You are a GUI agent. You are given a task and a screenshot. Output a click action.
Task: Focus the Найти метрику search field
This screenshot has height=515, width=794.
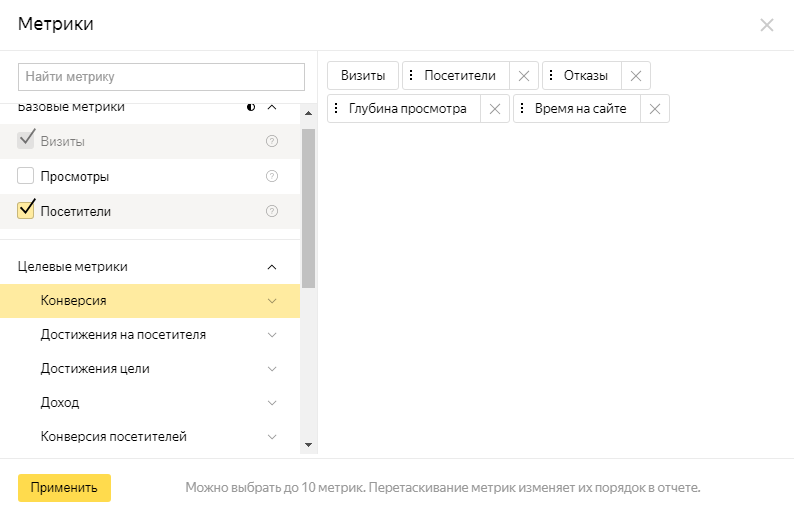pos(161,77)
